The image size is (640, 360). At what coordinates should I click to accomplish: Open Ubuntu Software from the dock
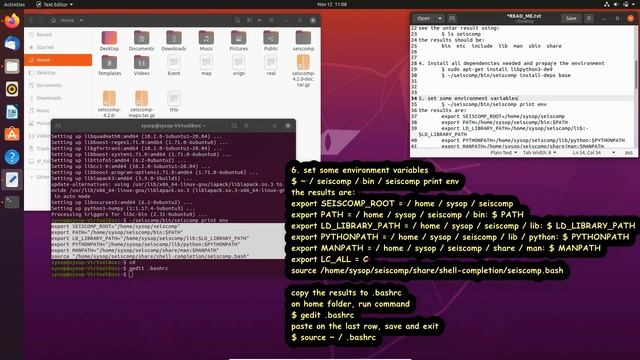[x=12, y=134]
